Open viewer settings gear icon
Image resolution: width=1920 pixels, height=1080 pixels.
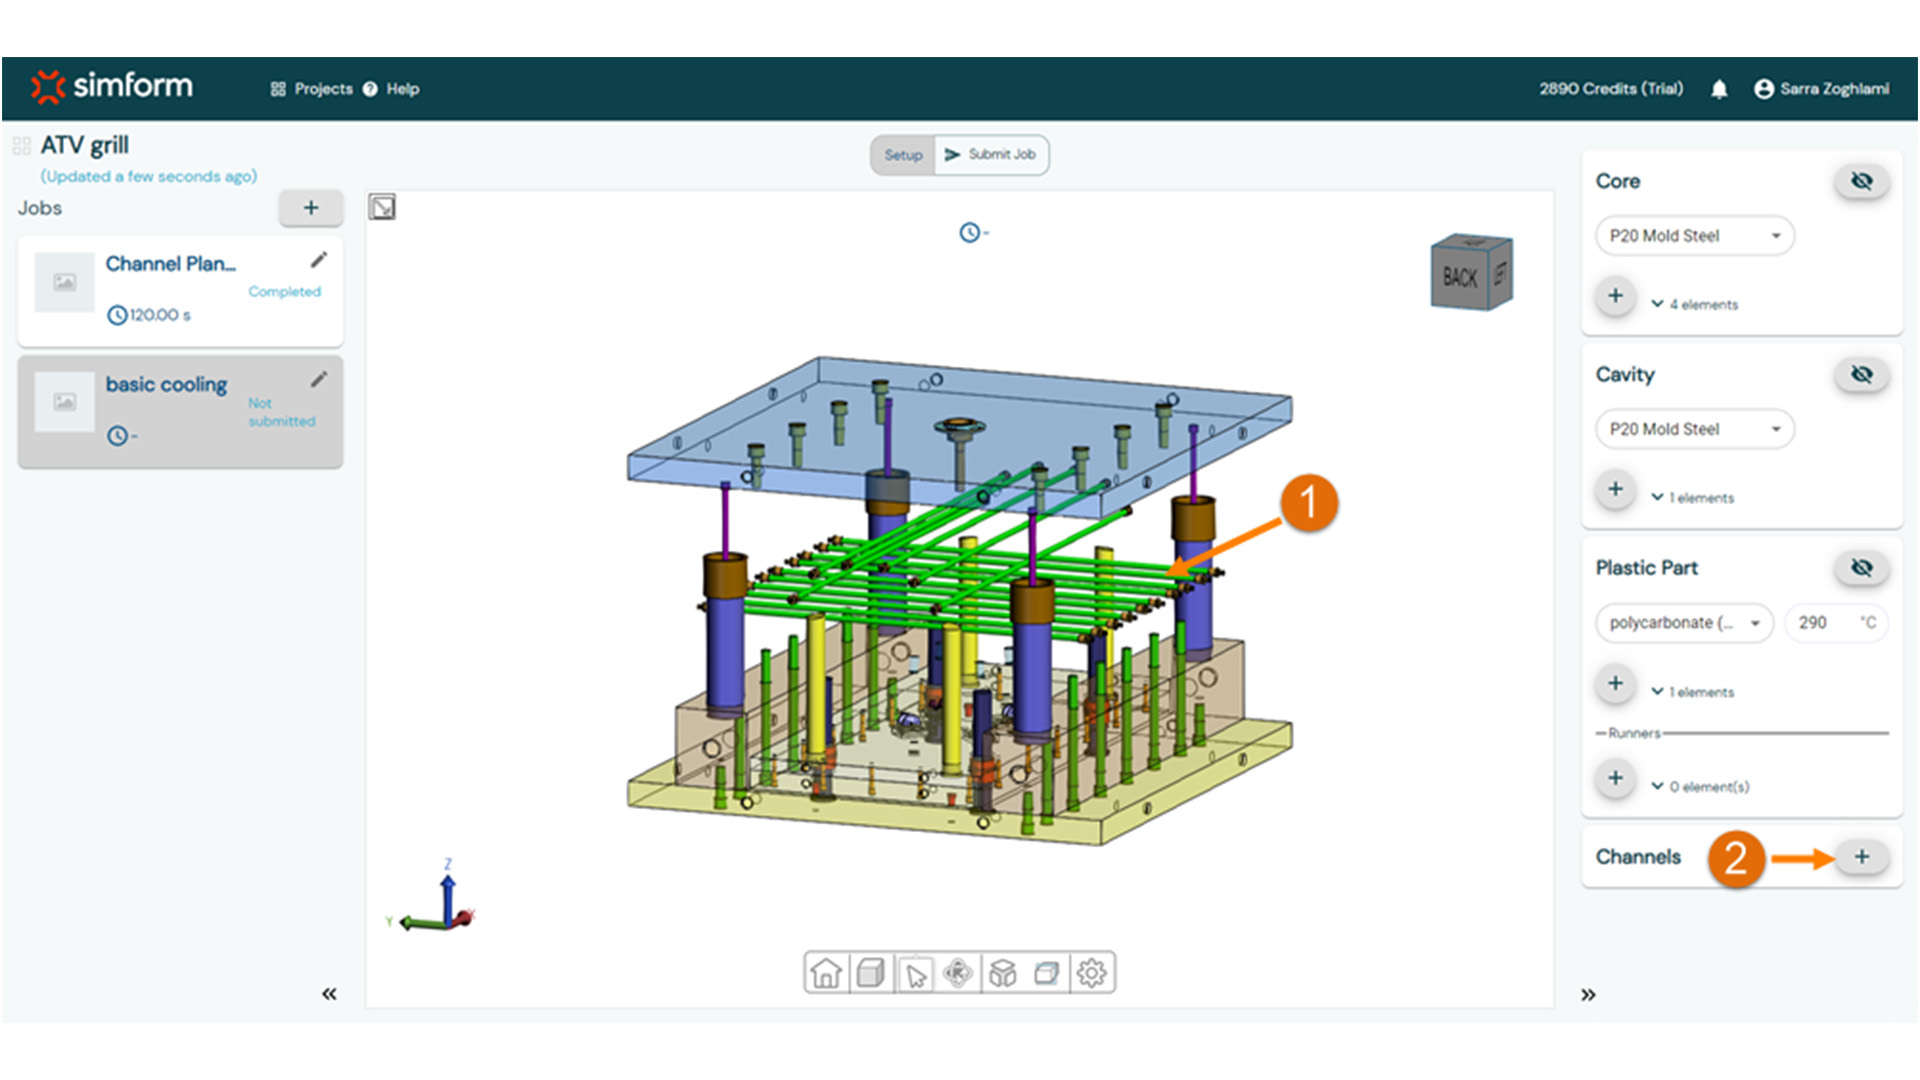click(x=1092, y=972)
